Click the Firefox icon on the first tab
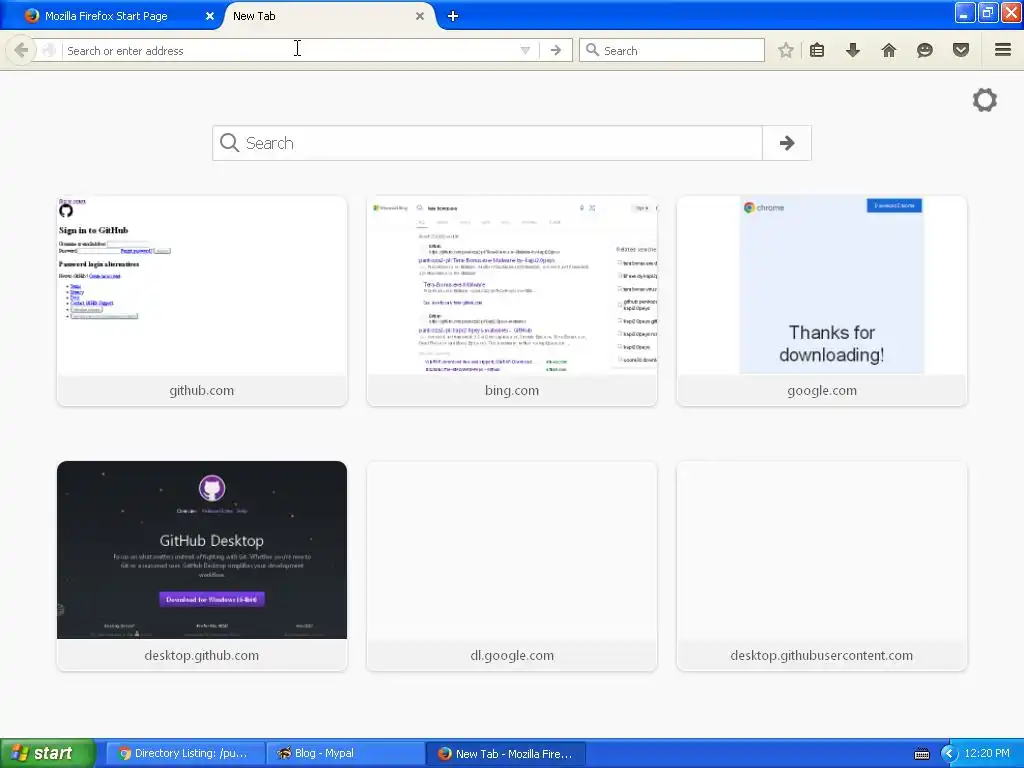 (32, 16)
